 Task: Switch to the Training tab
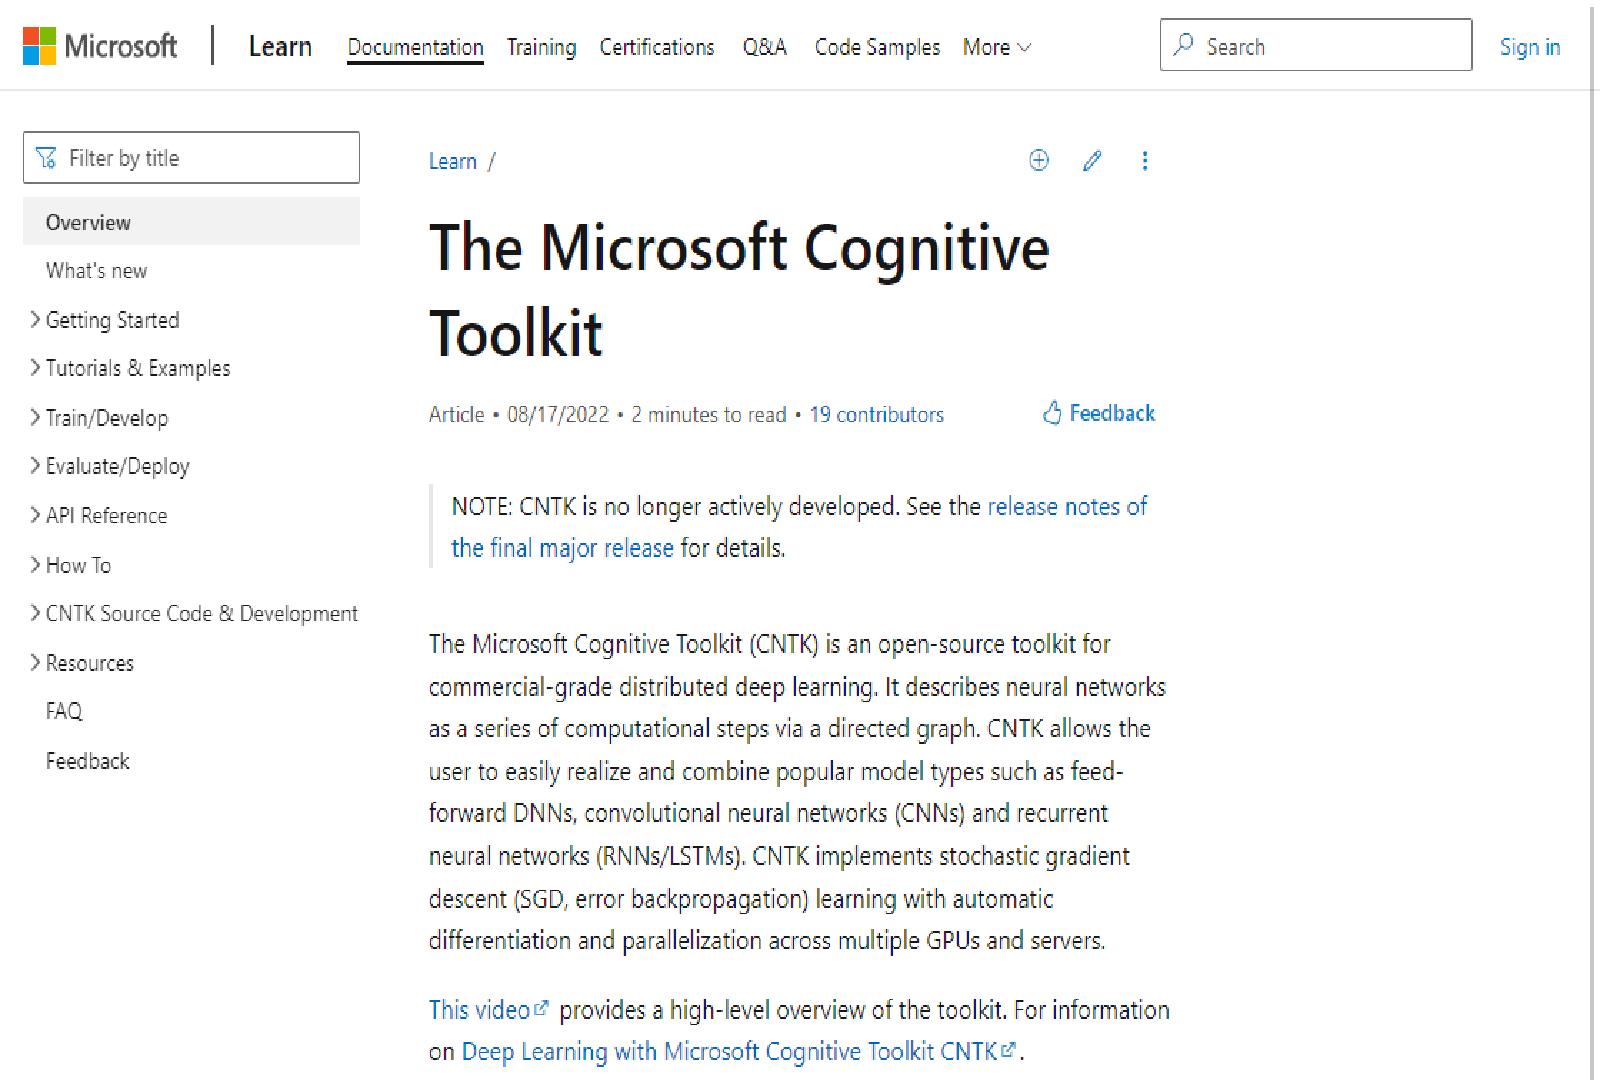541,47
